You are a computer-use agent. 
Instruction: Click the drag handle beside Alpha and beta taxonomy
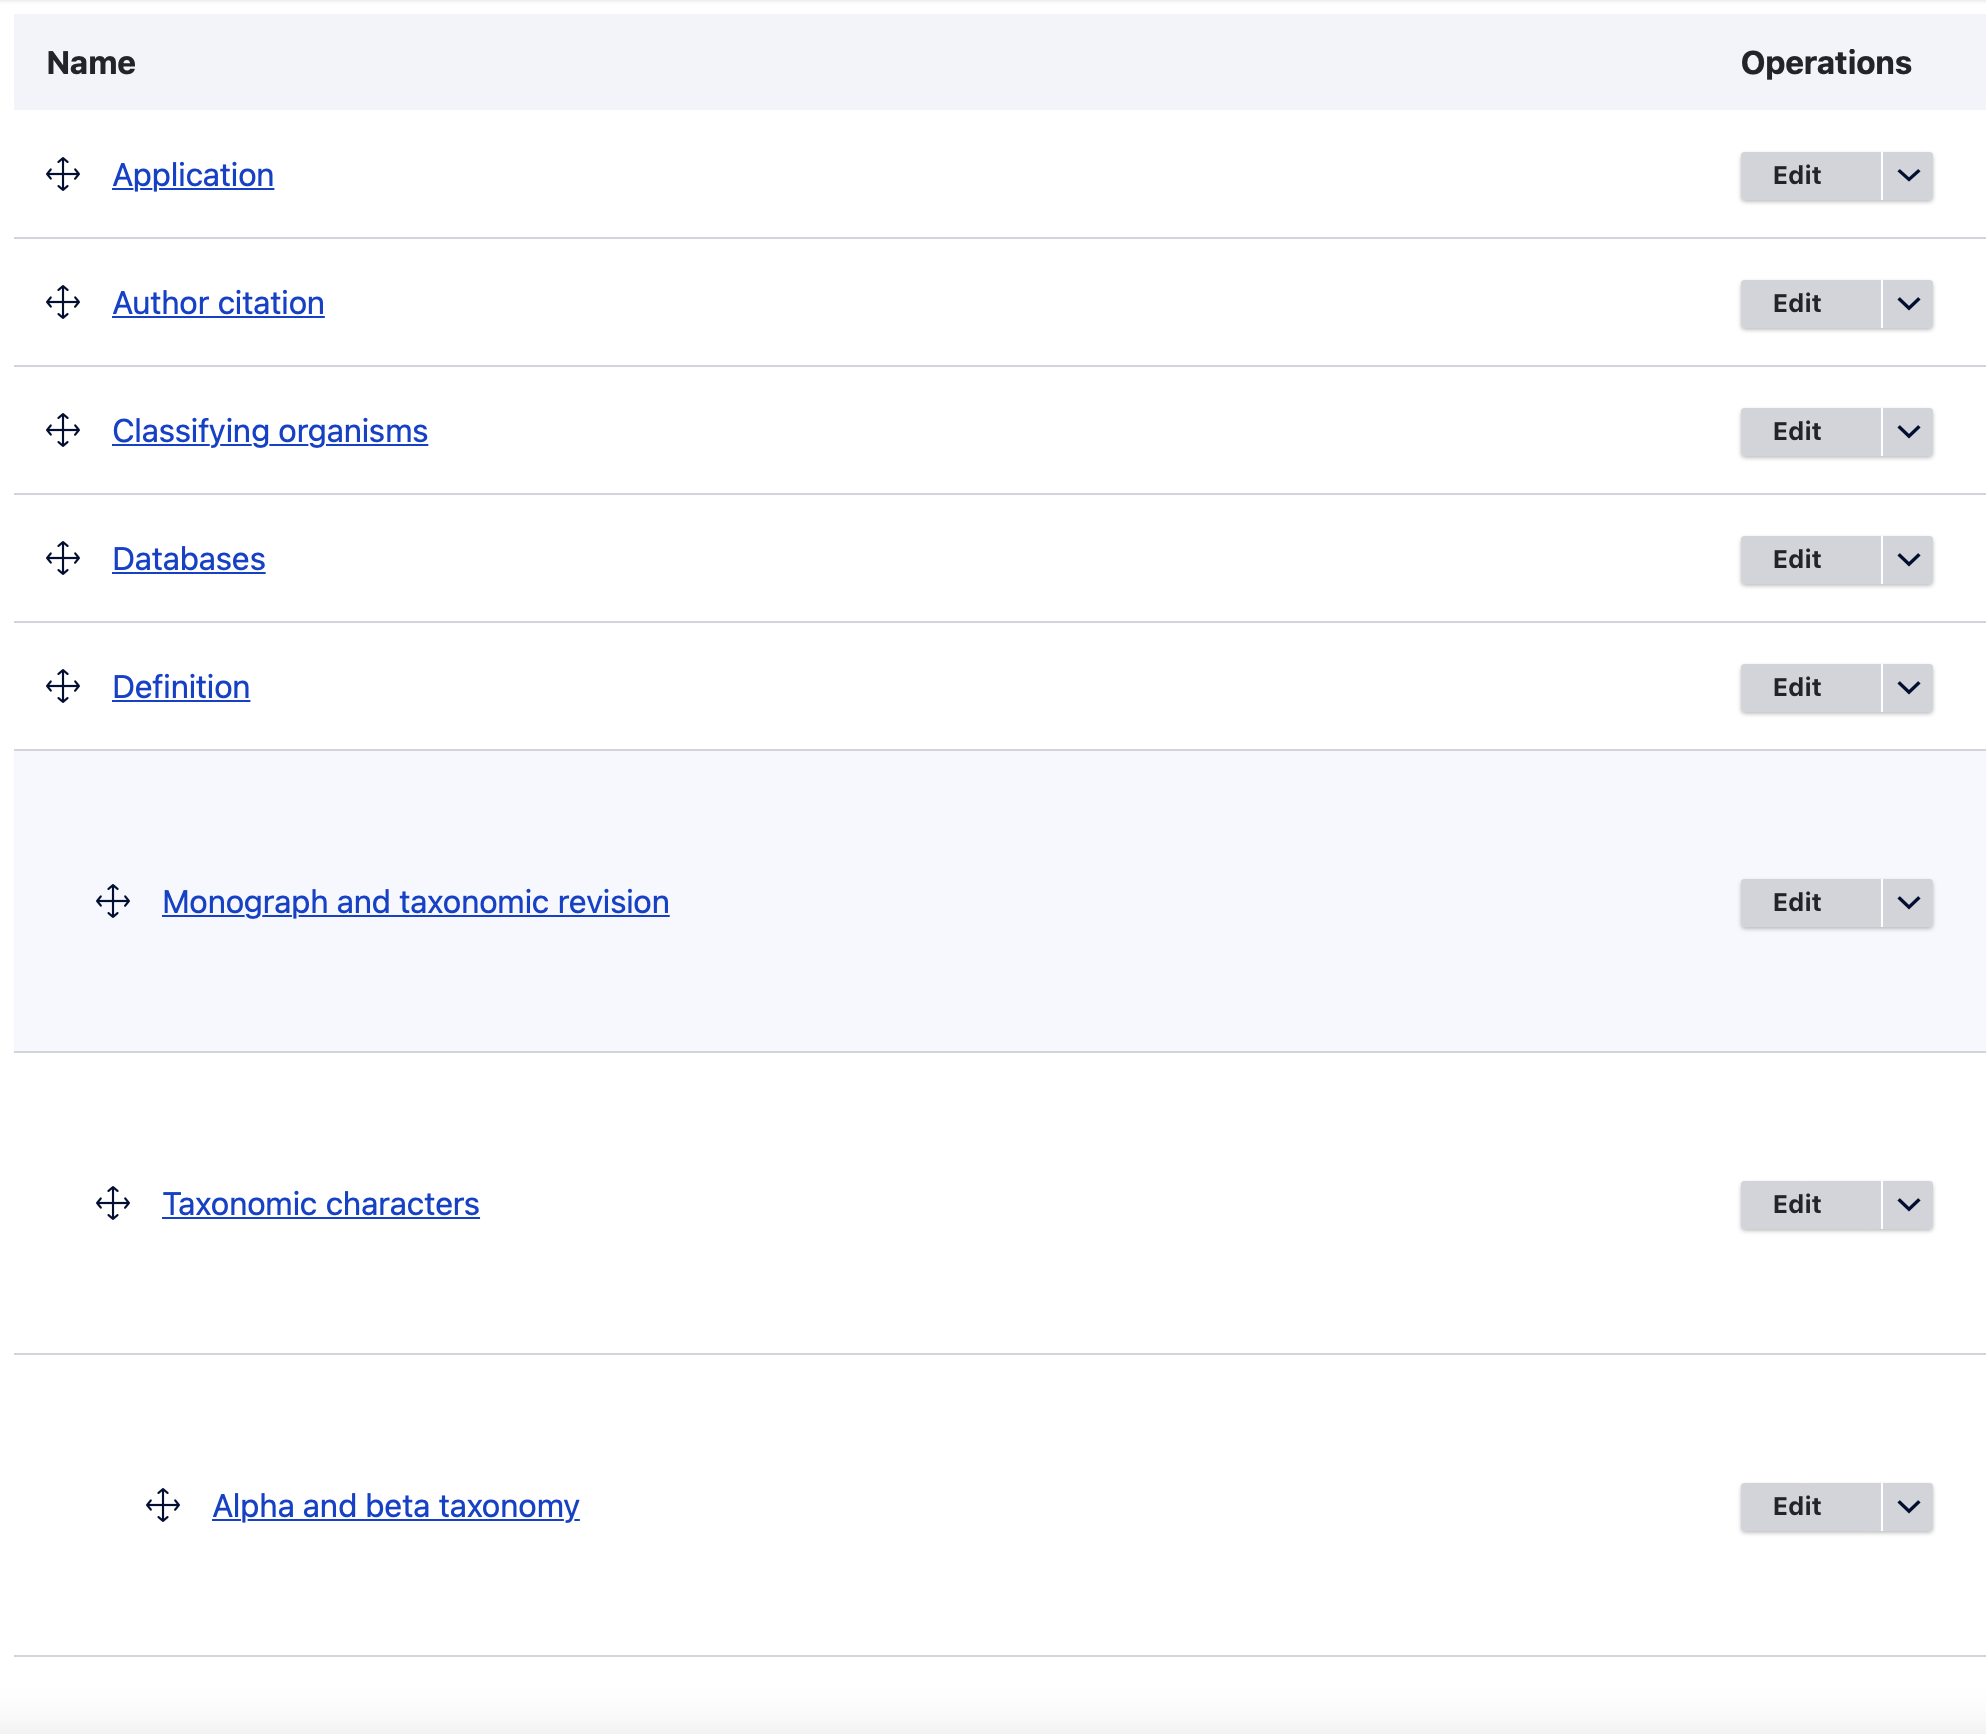(163, 1506)
